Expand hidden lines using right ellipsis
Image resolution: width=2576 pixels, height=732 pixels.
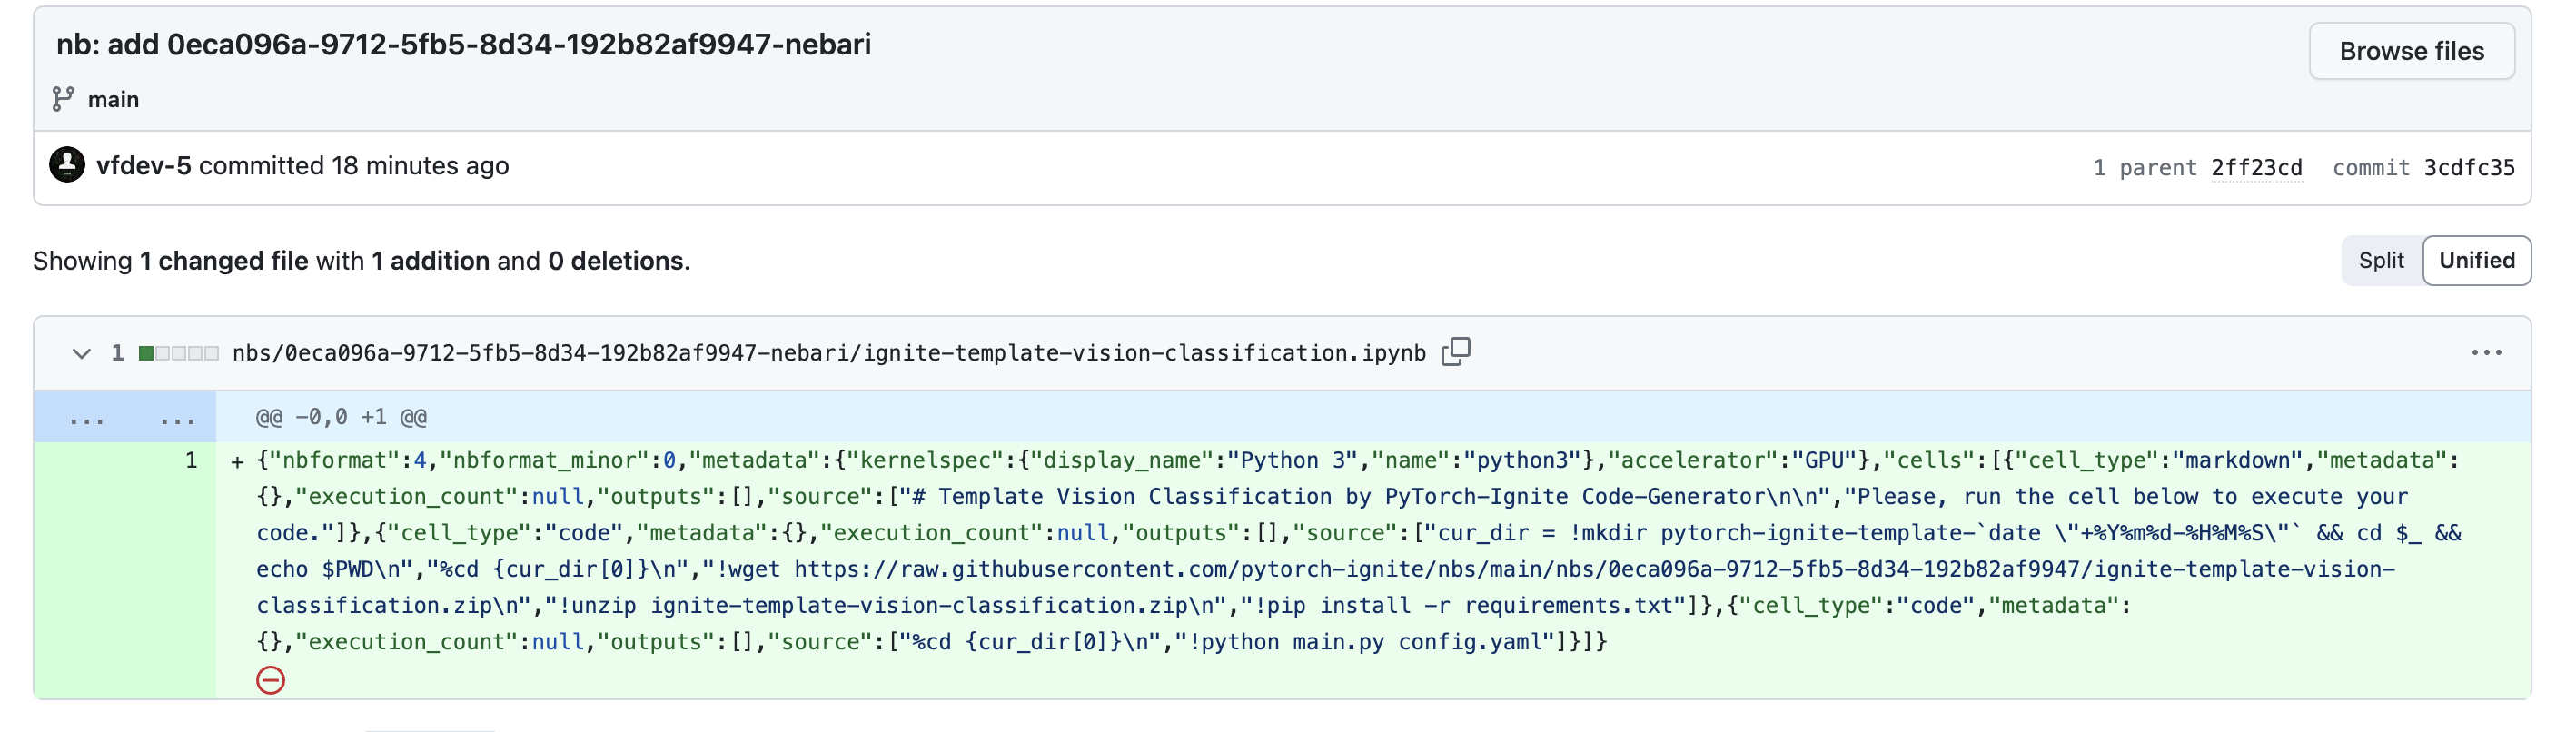point(177,418)
